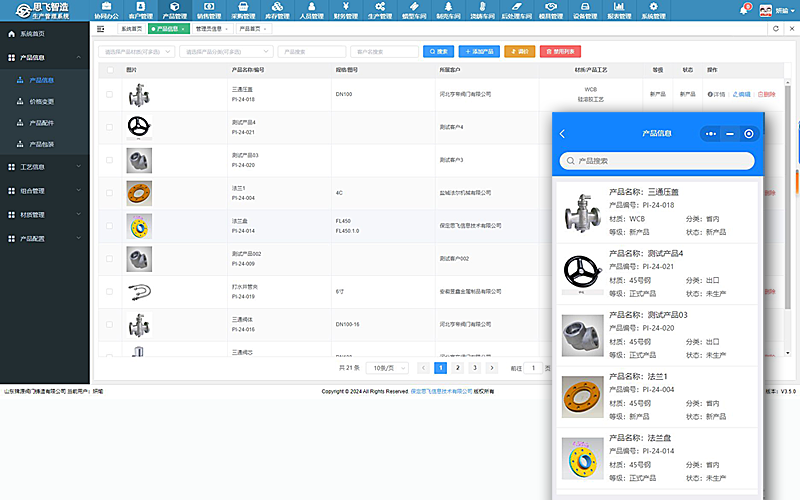This screenshot has width=800, height=500.
Task: Click back arrow in mobile 产品信息 panel
Action: tap(562, 133)
